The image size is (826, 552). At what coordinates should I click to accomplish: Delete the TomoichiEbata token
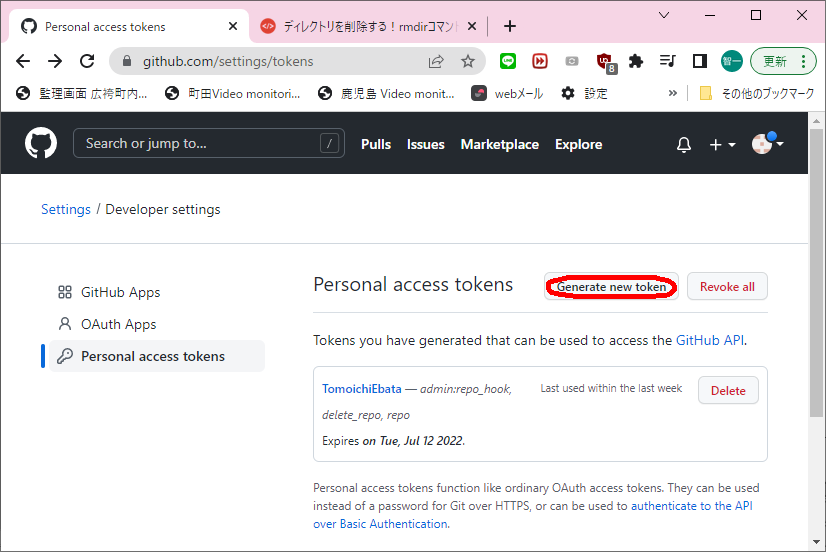pos(727,390)
